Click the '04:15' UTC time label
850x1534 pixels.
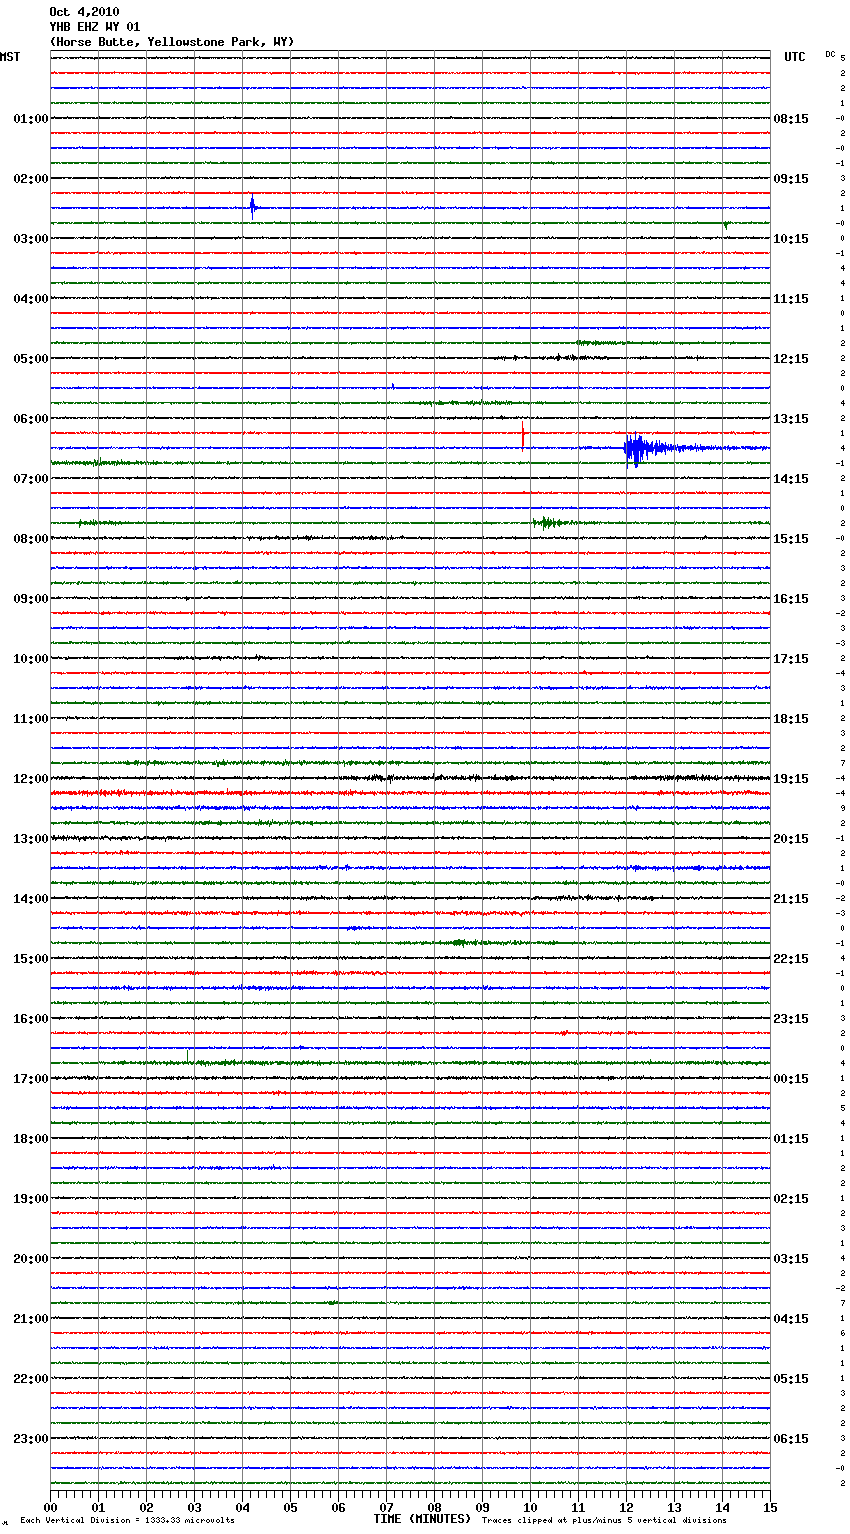click(791, 1319)
